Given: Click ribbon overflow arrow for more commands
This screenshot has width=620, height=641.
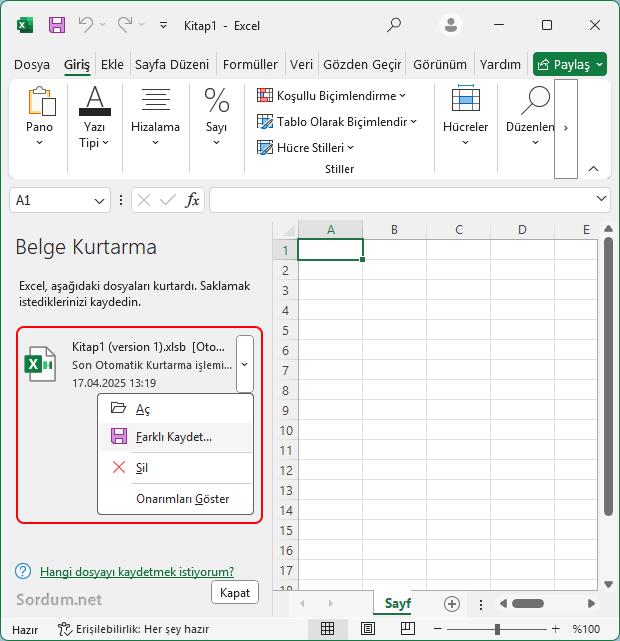Looking at the screenshot, I should (566, 128).
